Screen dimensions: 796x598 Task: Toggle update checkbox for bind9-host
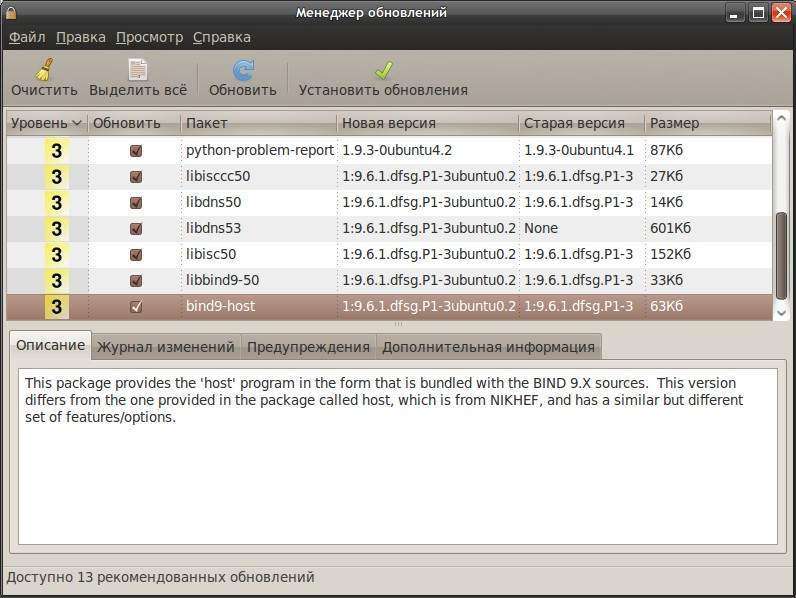pyautogui.click(x=136, y=306)
